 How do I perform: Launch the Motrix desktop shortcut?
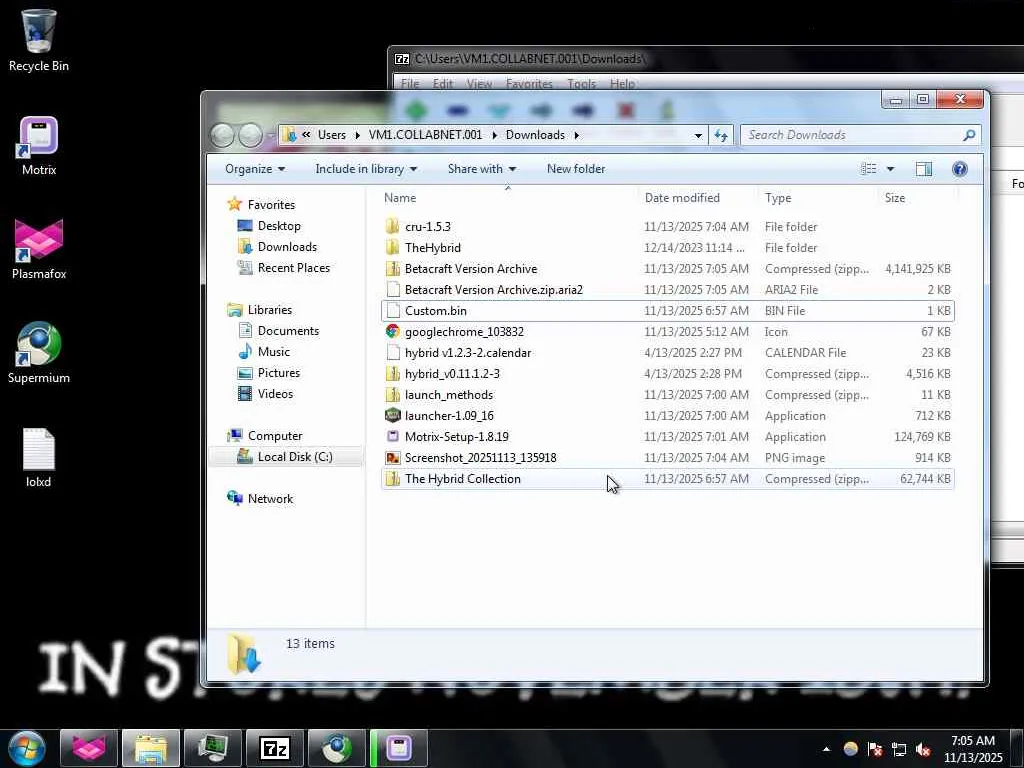pos(39,145)
